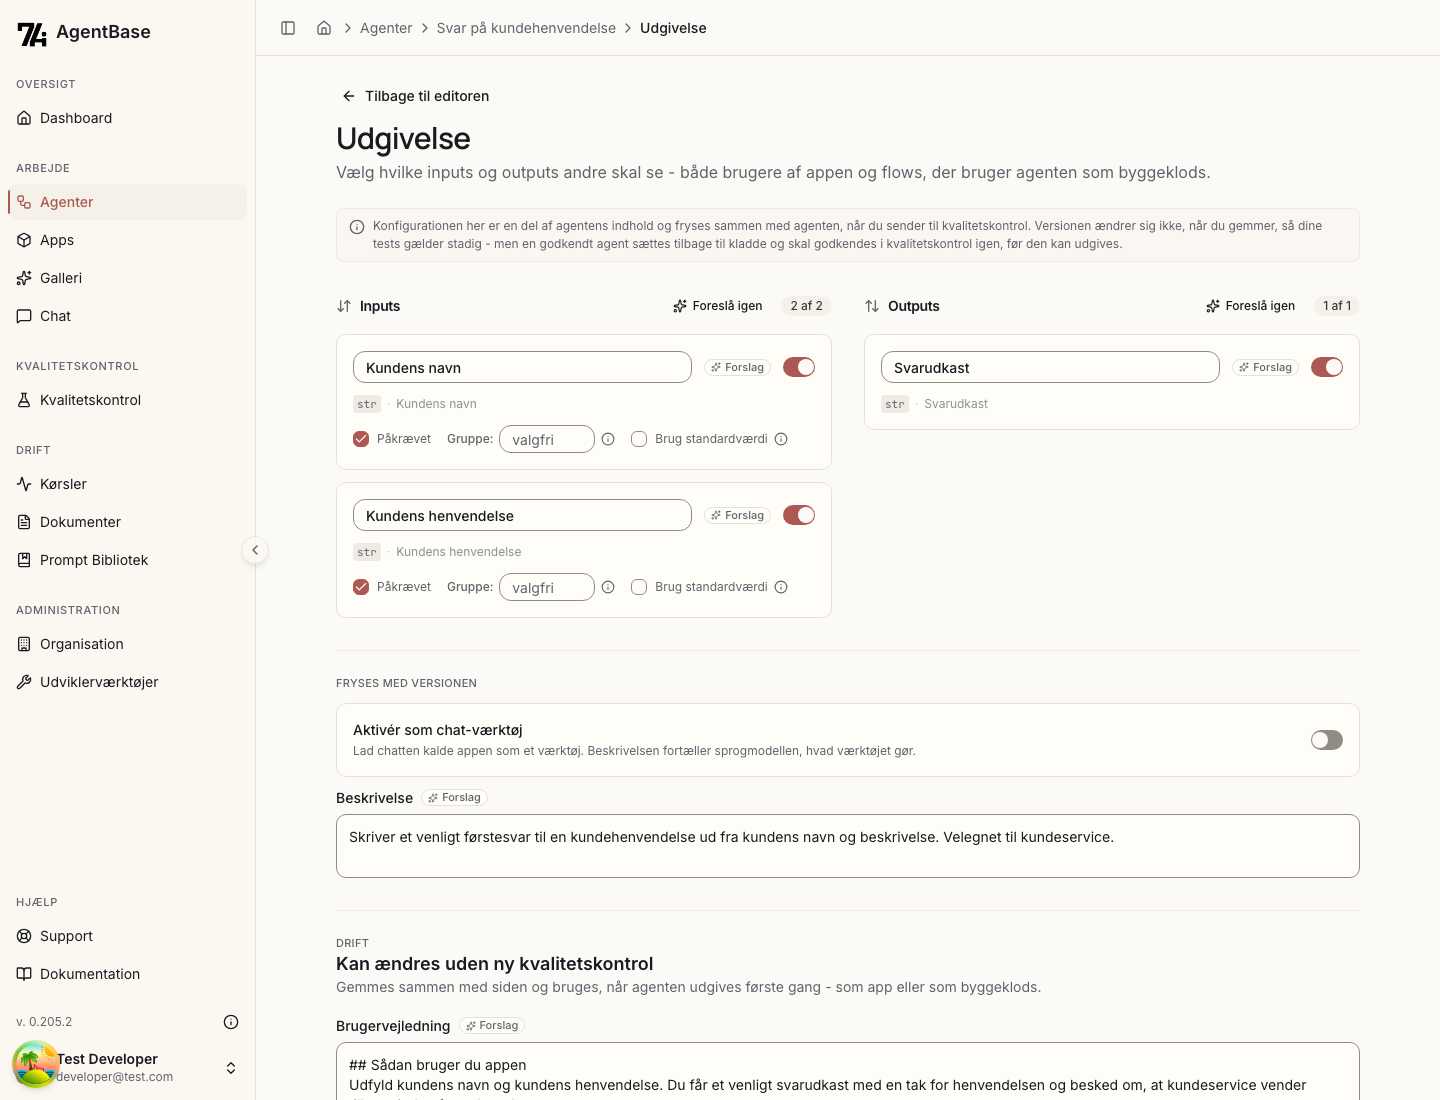Click the Chat bubble icon in sidebar
The height and width of the screenshot is (1100, 1440).
pyautogui.click(x=24, y=316)
